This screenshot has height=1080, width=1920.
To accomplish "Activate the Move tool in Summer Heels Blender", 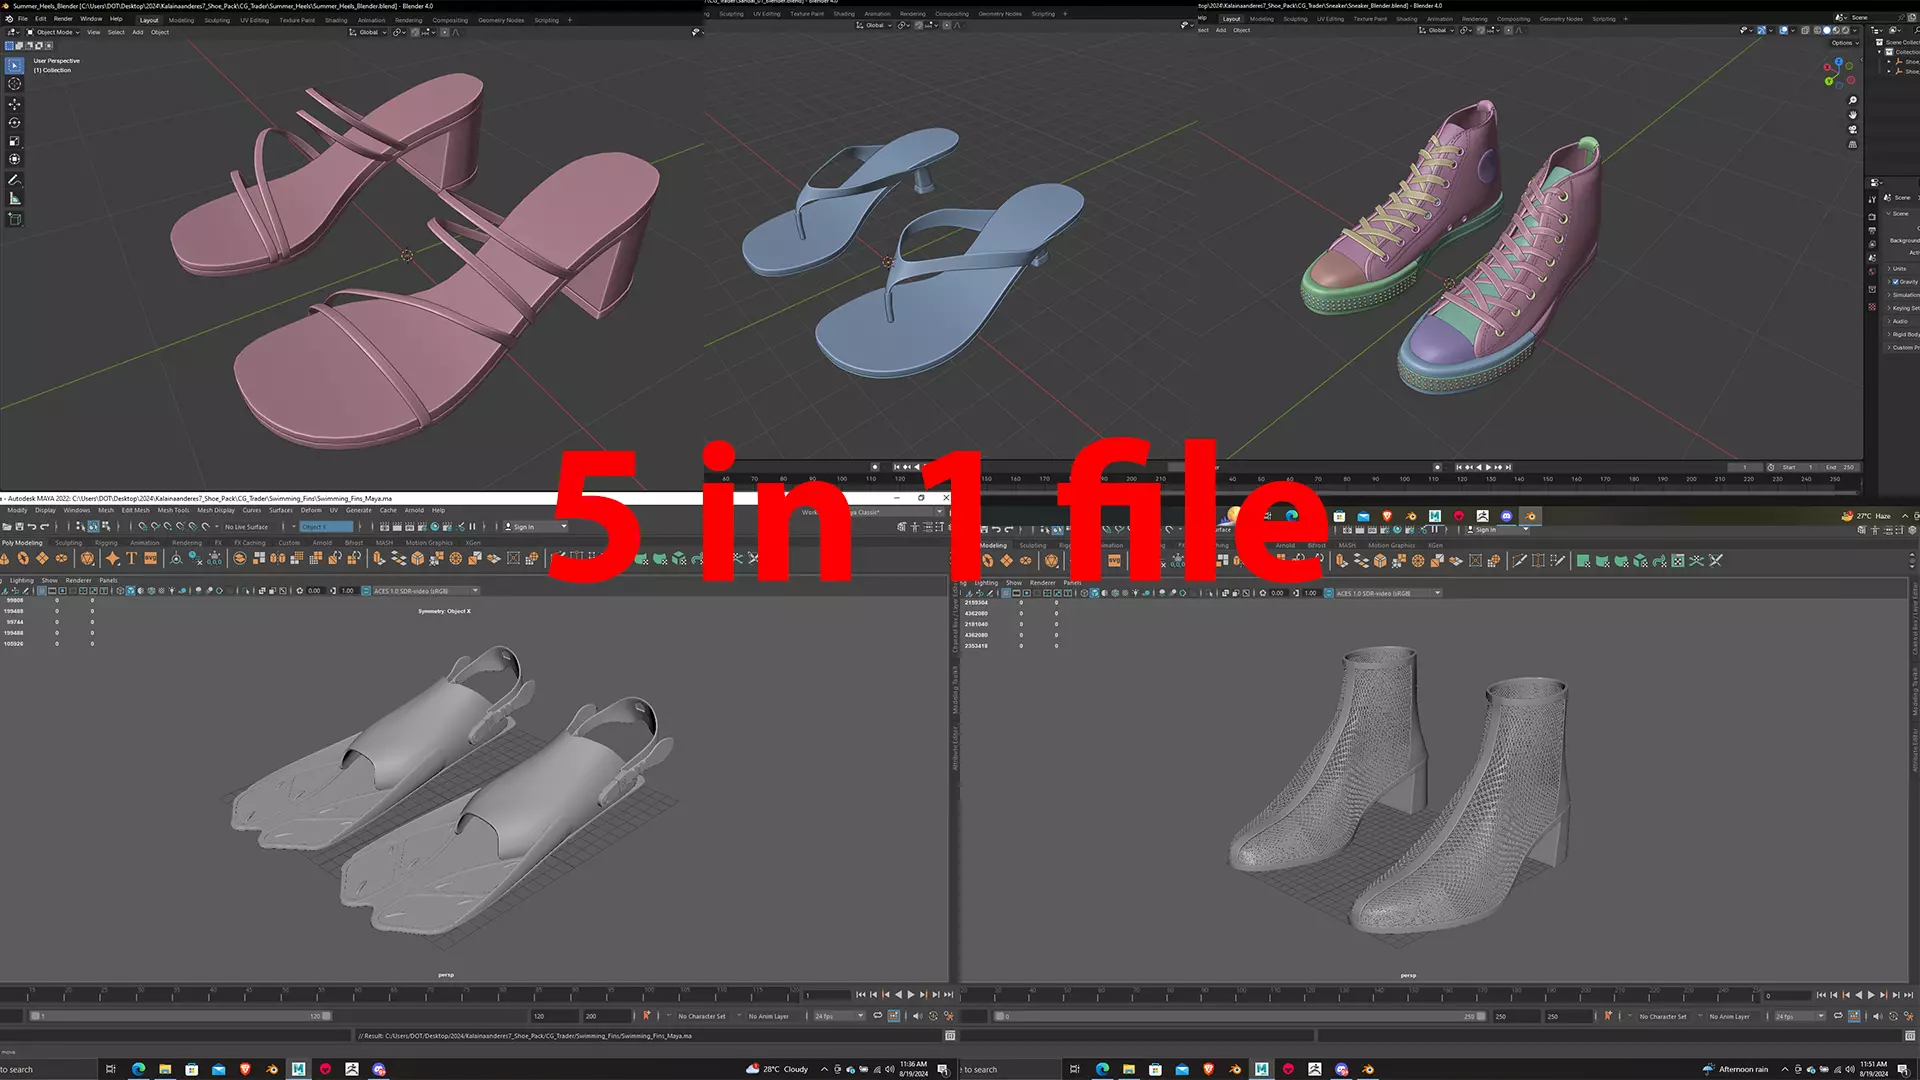I will pyautogui.click(x=14, y=104).
